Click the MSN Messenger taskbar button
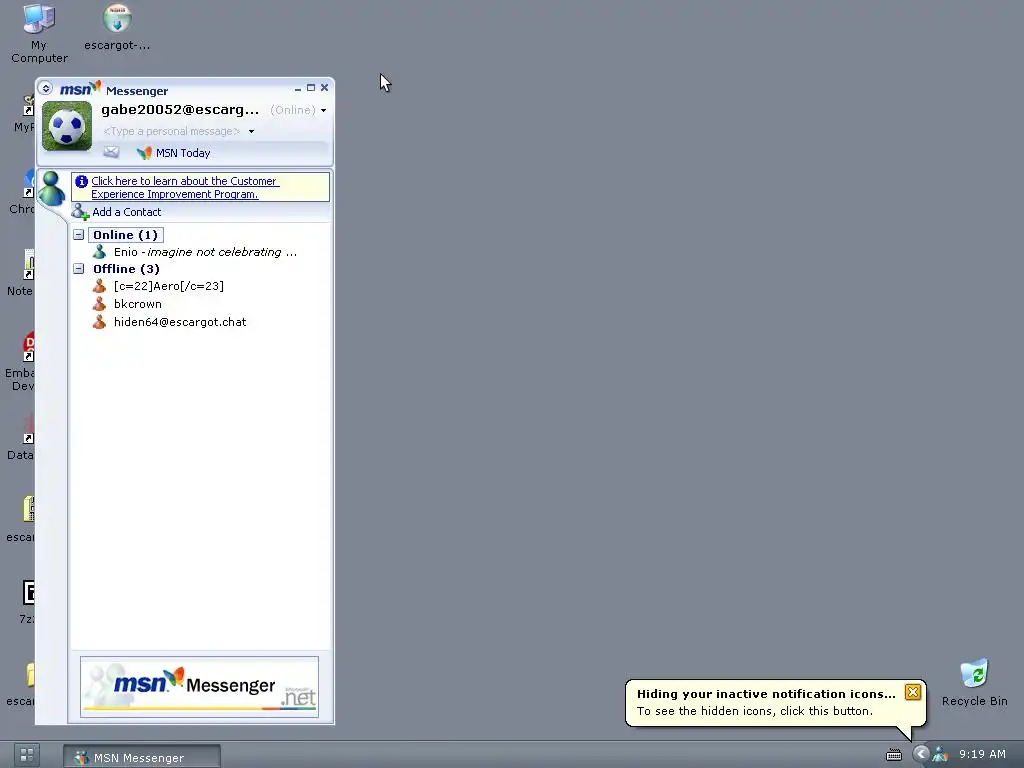The height and width of the screenshot is (768, 1024). pyautogui.click(x=142, y=757)
